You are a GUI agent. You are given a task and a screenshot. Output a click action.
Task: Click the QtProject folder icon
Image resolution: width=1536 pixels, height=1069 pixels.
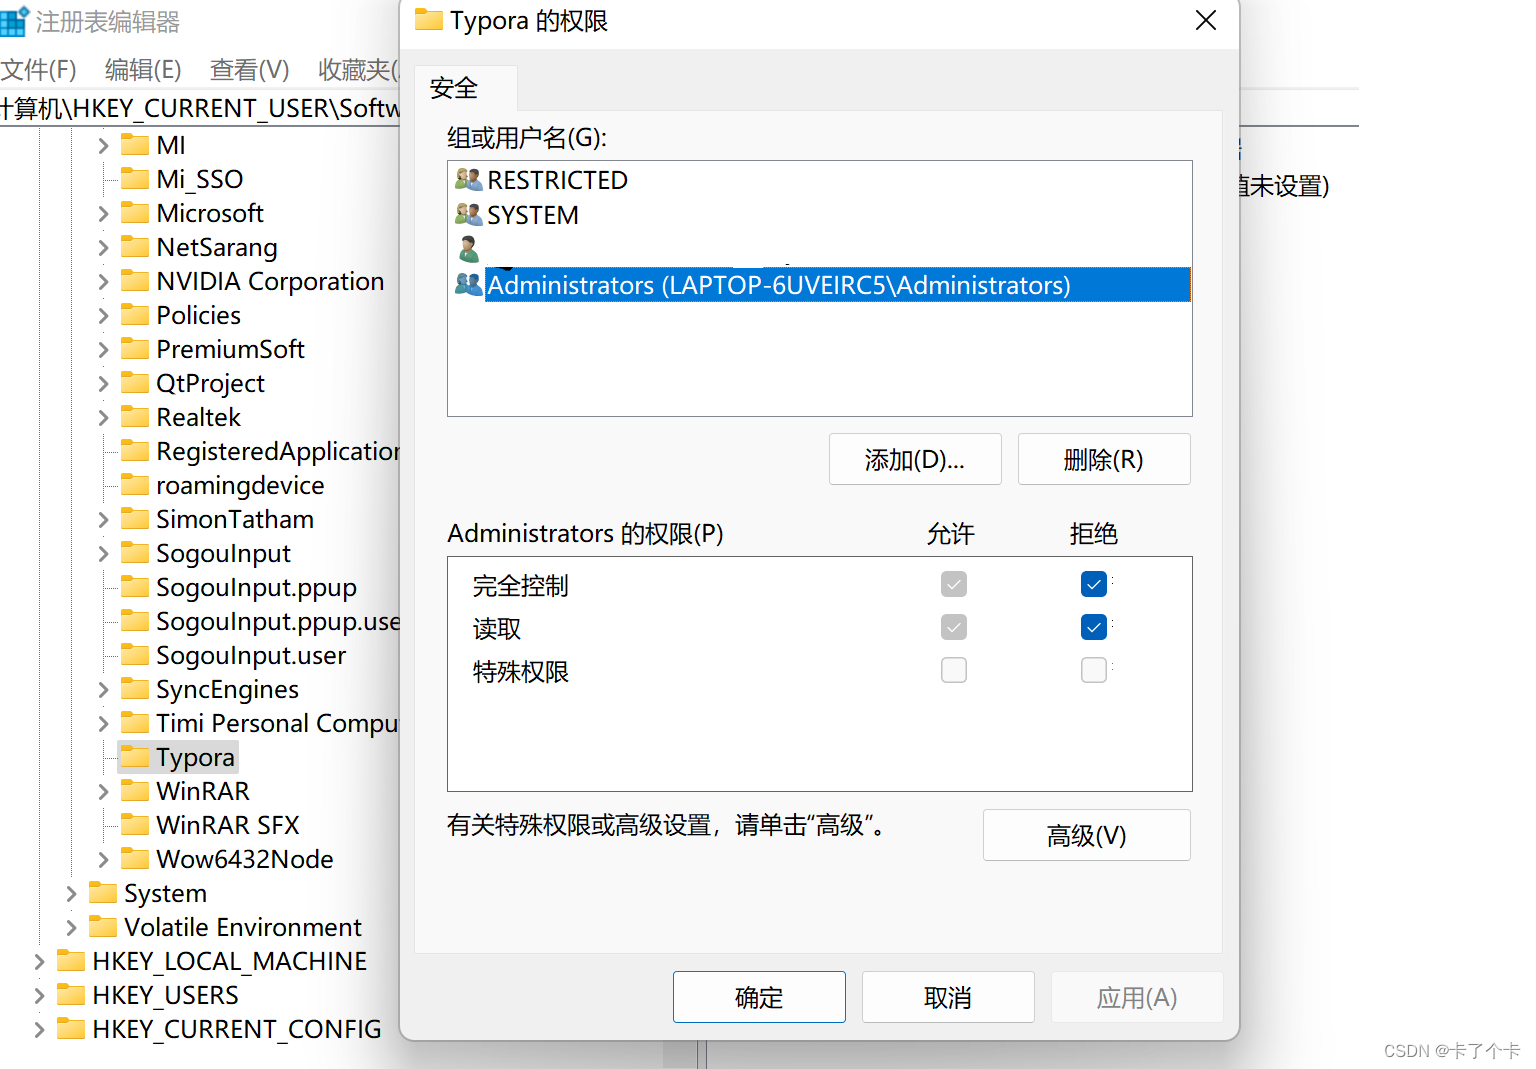[135, 383]
